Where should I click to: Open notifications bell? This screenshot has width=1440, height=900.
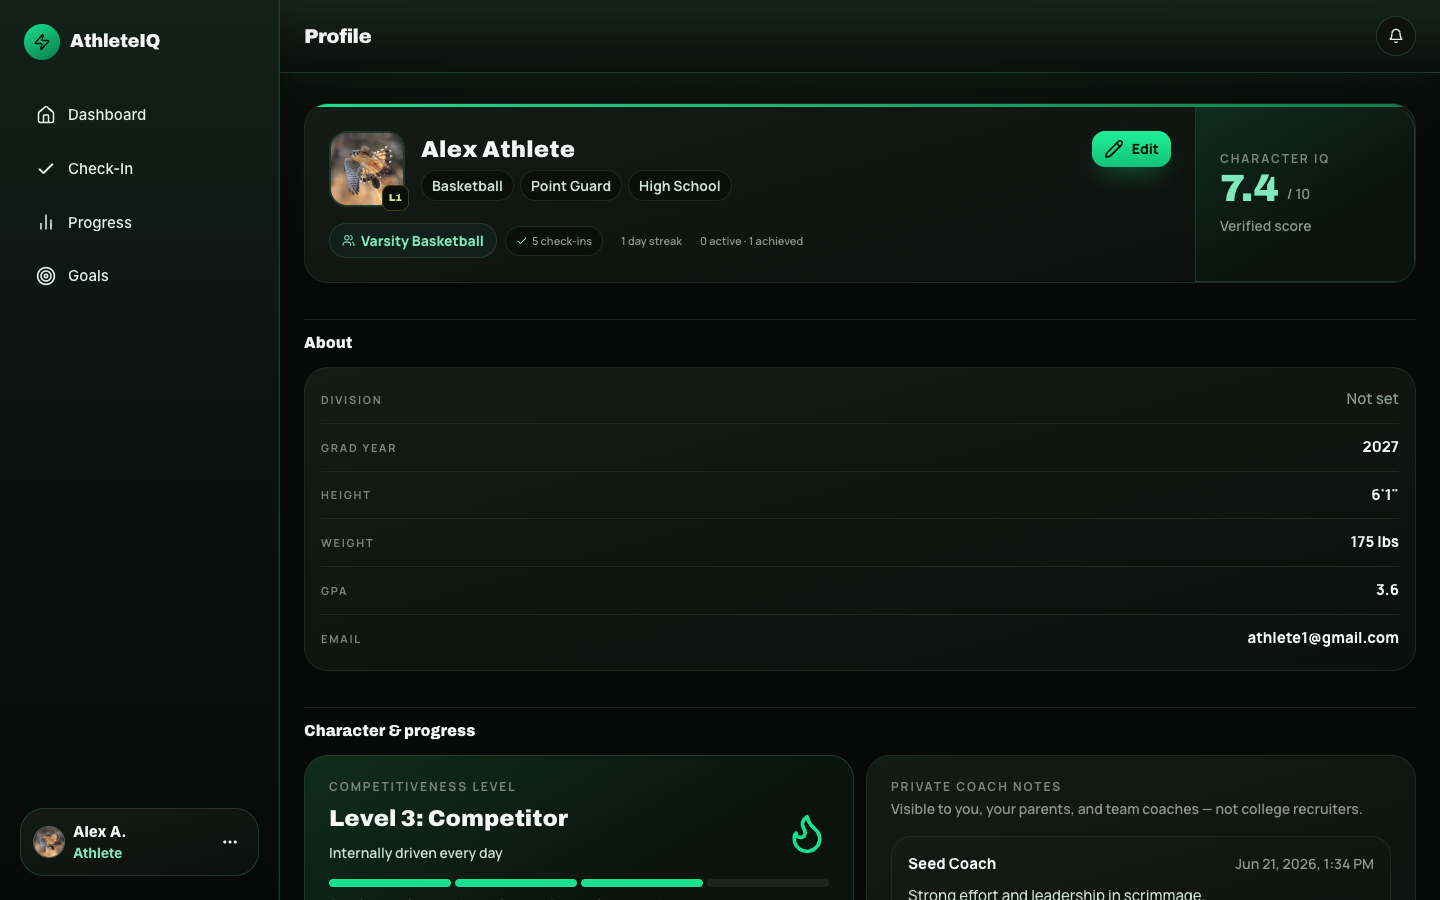(x=1395, y=36)
